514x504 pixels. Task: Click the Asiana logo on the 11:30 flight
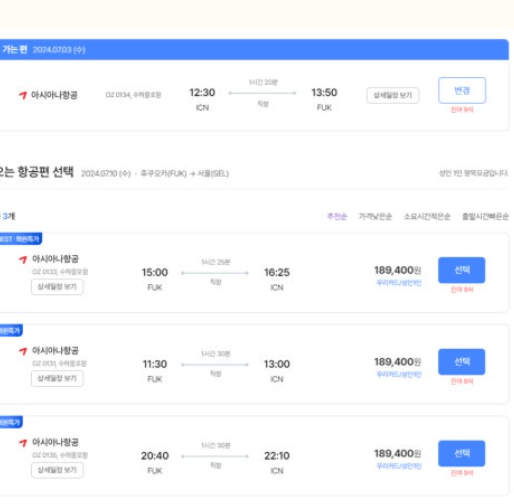23,351
